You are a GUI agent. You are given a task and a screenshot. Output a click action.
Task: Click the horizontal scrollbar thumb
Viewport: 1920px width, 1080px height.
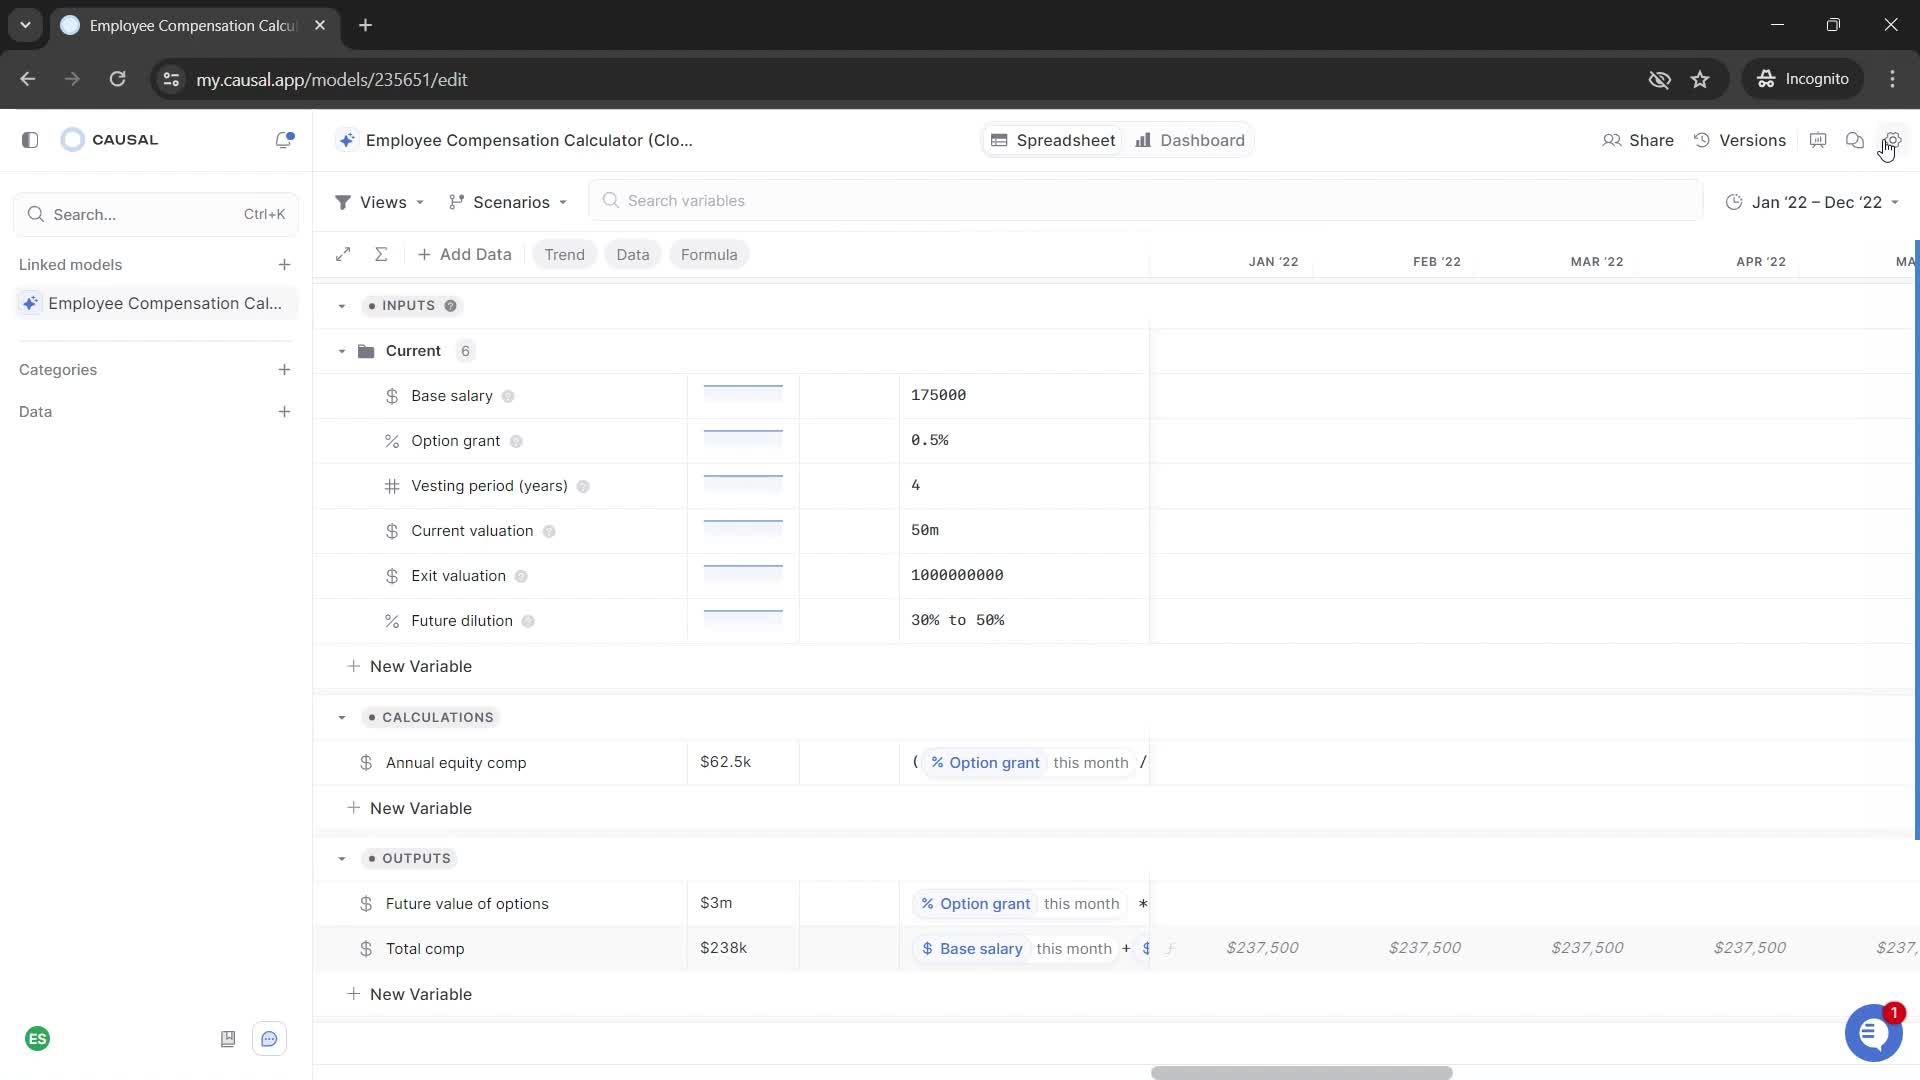tap(1301, 1072)
